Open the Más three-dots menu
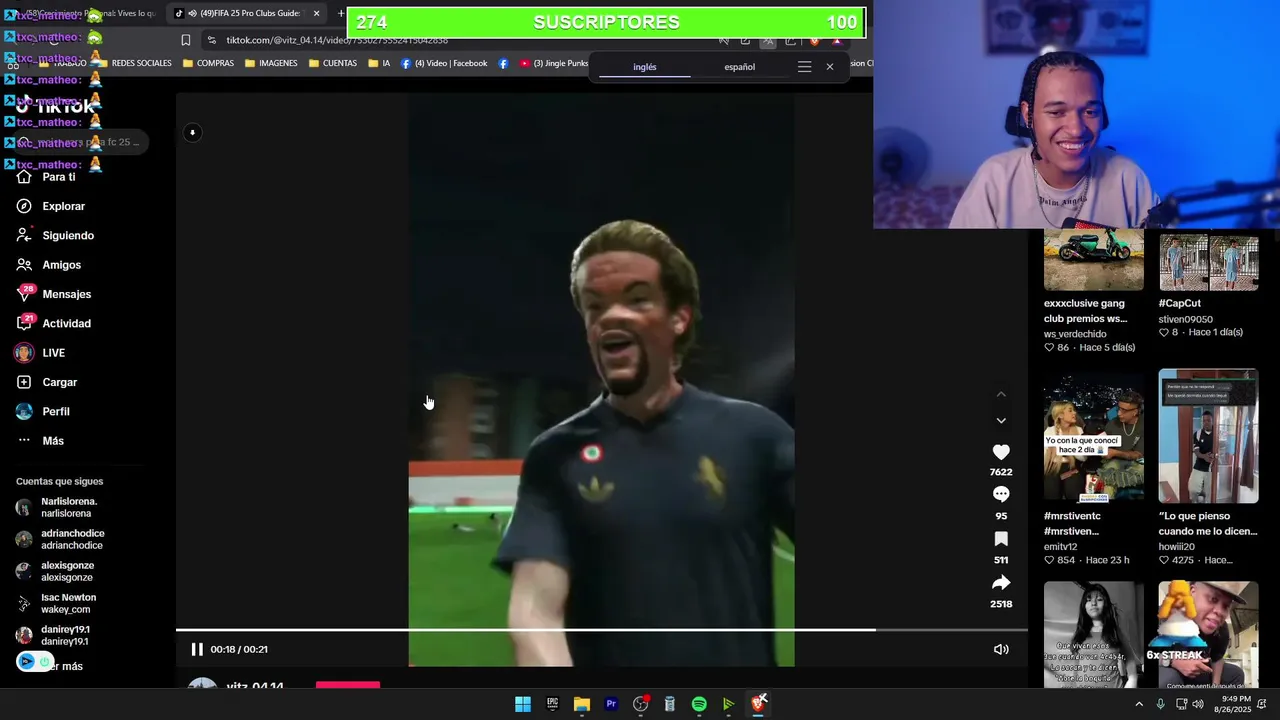Screen dimensions: 1280x720 point(24,441)
